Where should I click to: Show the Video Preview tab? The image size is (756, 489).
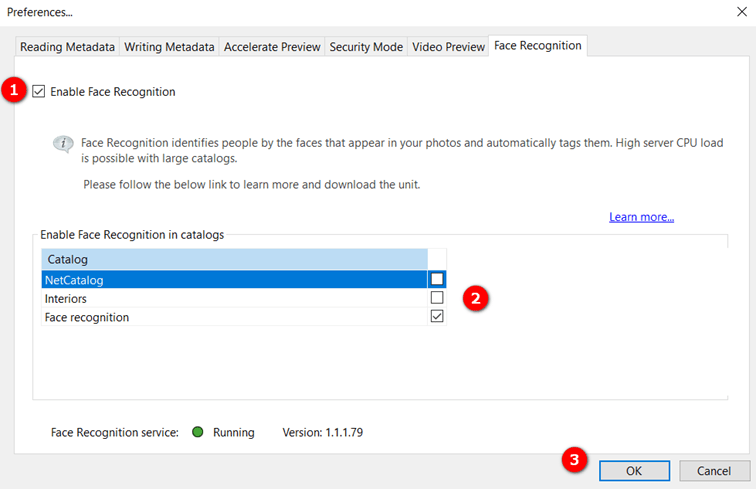coord(447,47)
